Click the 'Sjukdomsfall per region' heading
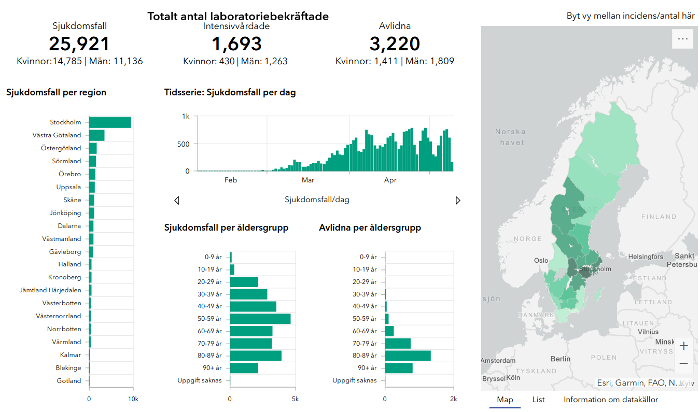 tap(56, 92)
